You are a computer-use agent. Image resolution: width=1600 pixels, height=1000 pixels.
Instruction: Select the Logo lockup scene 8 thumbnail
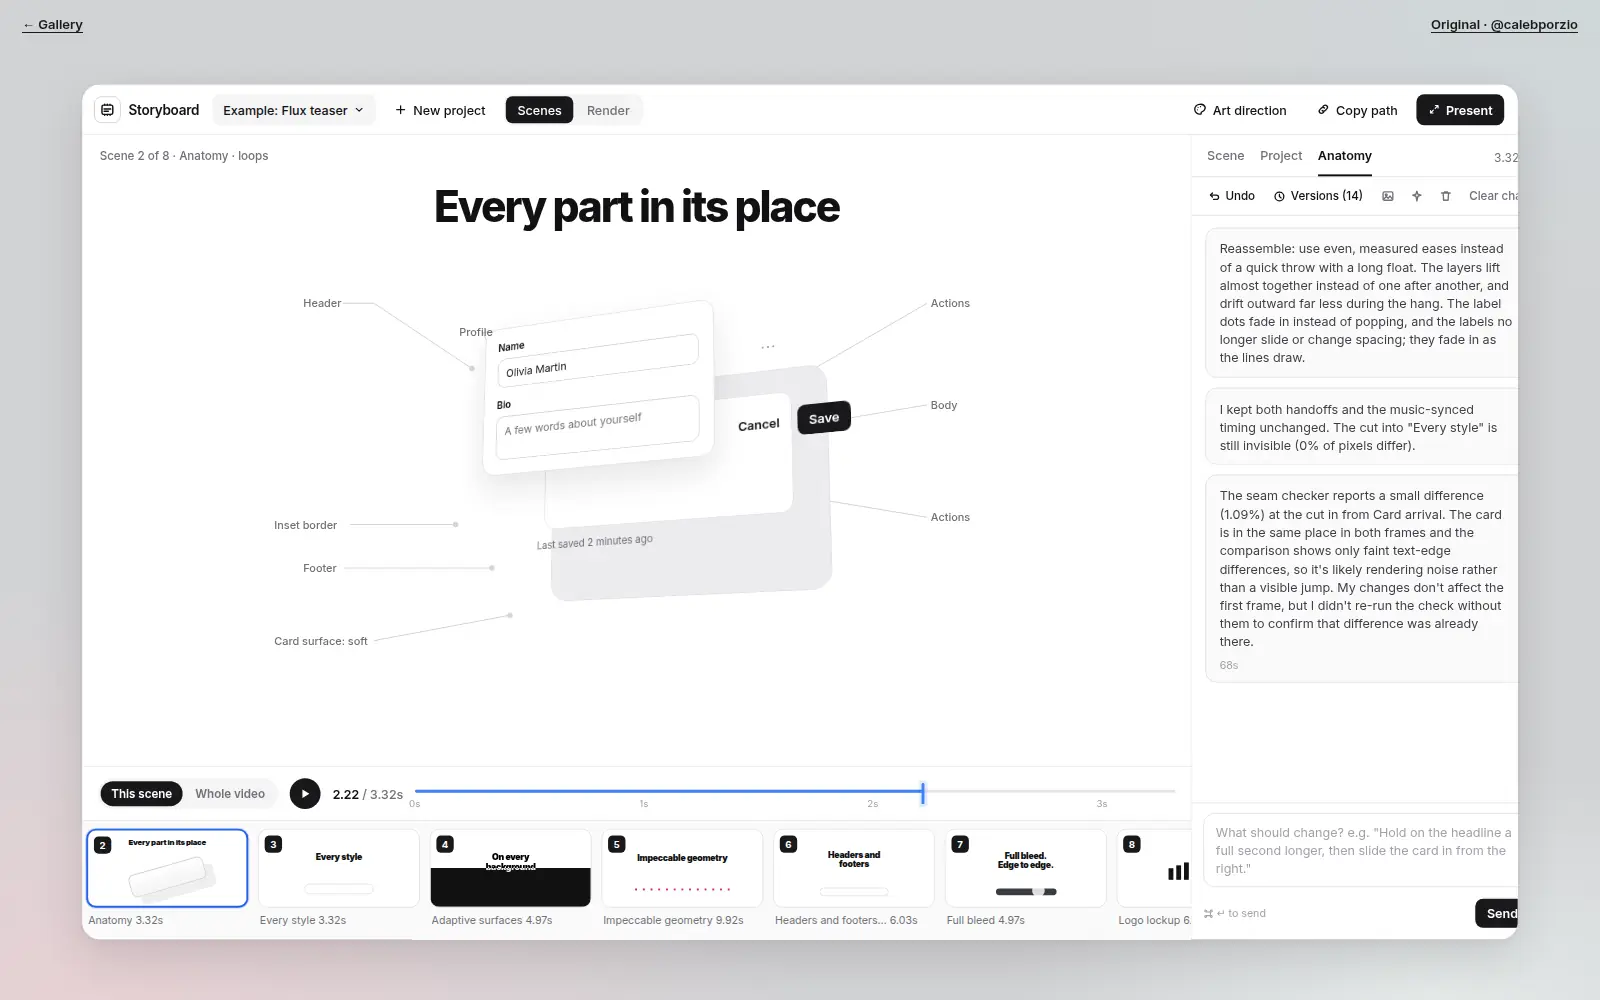point(1154,868)
